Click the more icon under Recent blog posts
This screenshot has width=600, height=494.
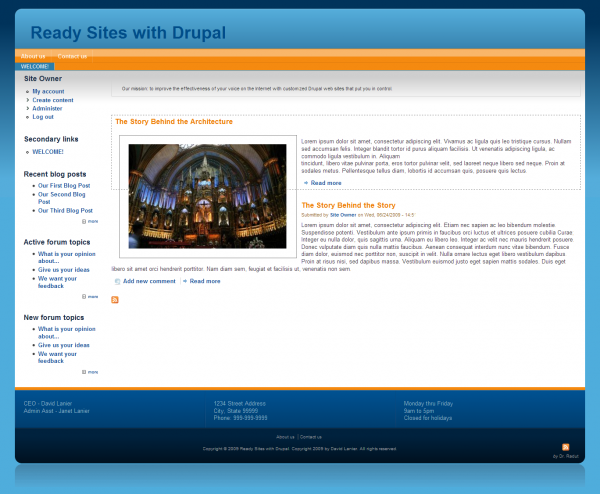(84, 221)
